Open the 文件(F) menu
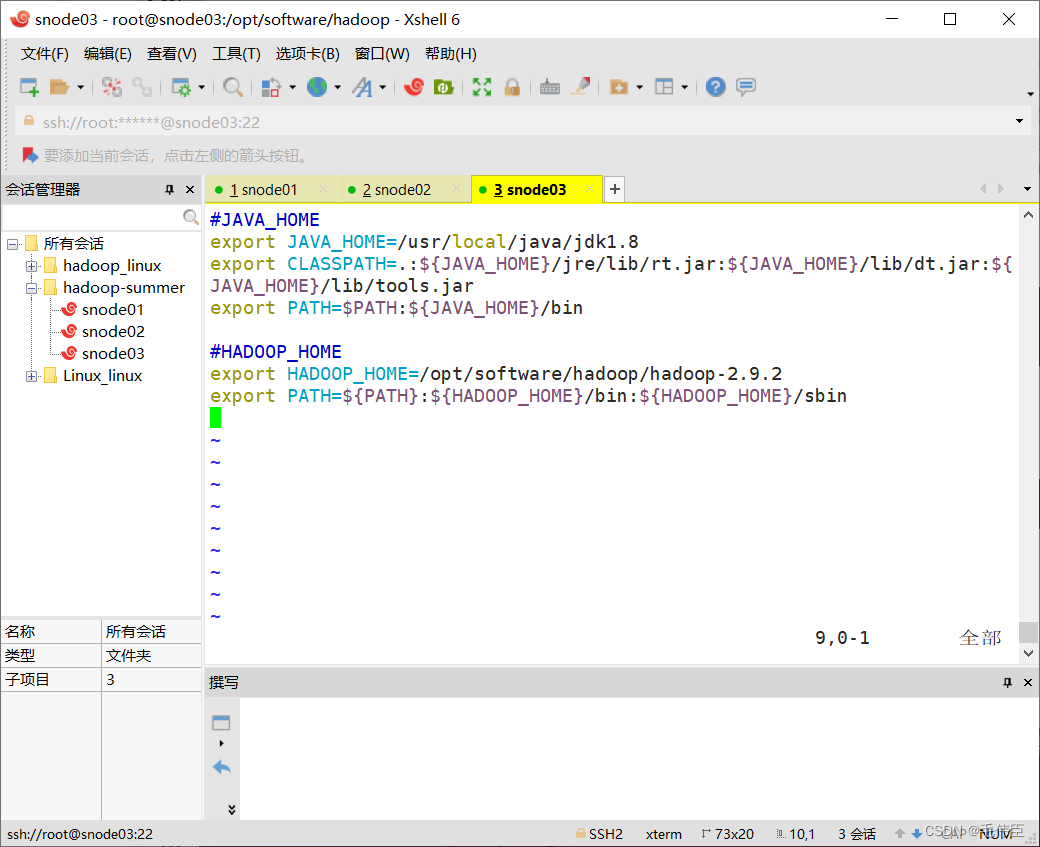Viewport: 1040px width, 847px height. pos(44,54)
